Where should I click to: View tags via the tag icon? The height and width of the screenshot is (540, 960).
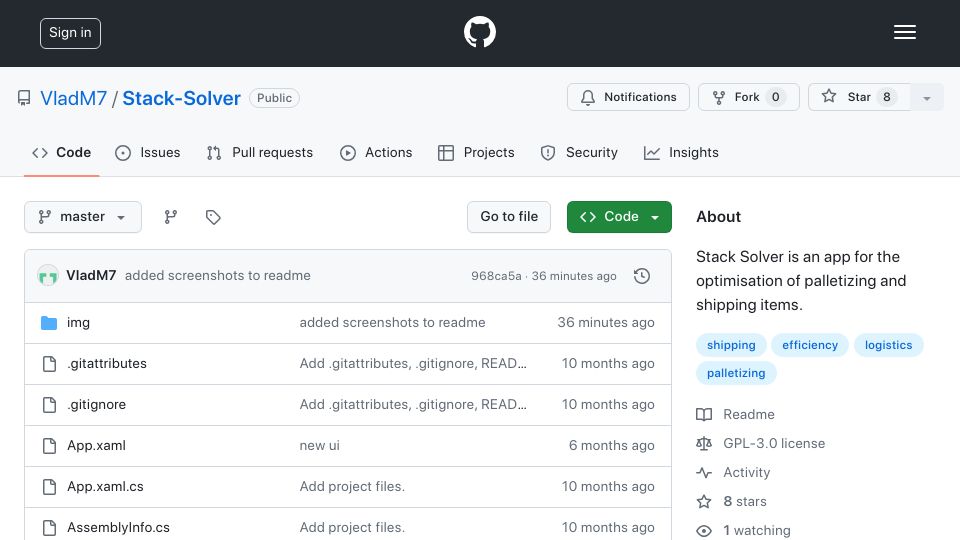coord(213,217)
